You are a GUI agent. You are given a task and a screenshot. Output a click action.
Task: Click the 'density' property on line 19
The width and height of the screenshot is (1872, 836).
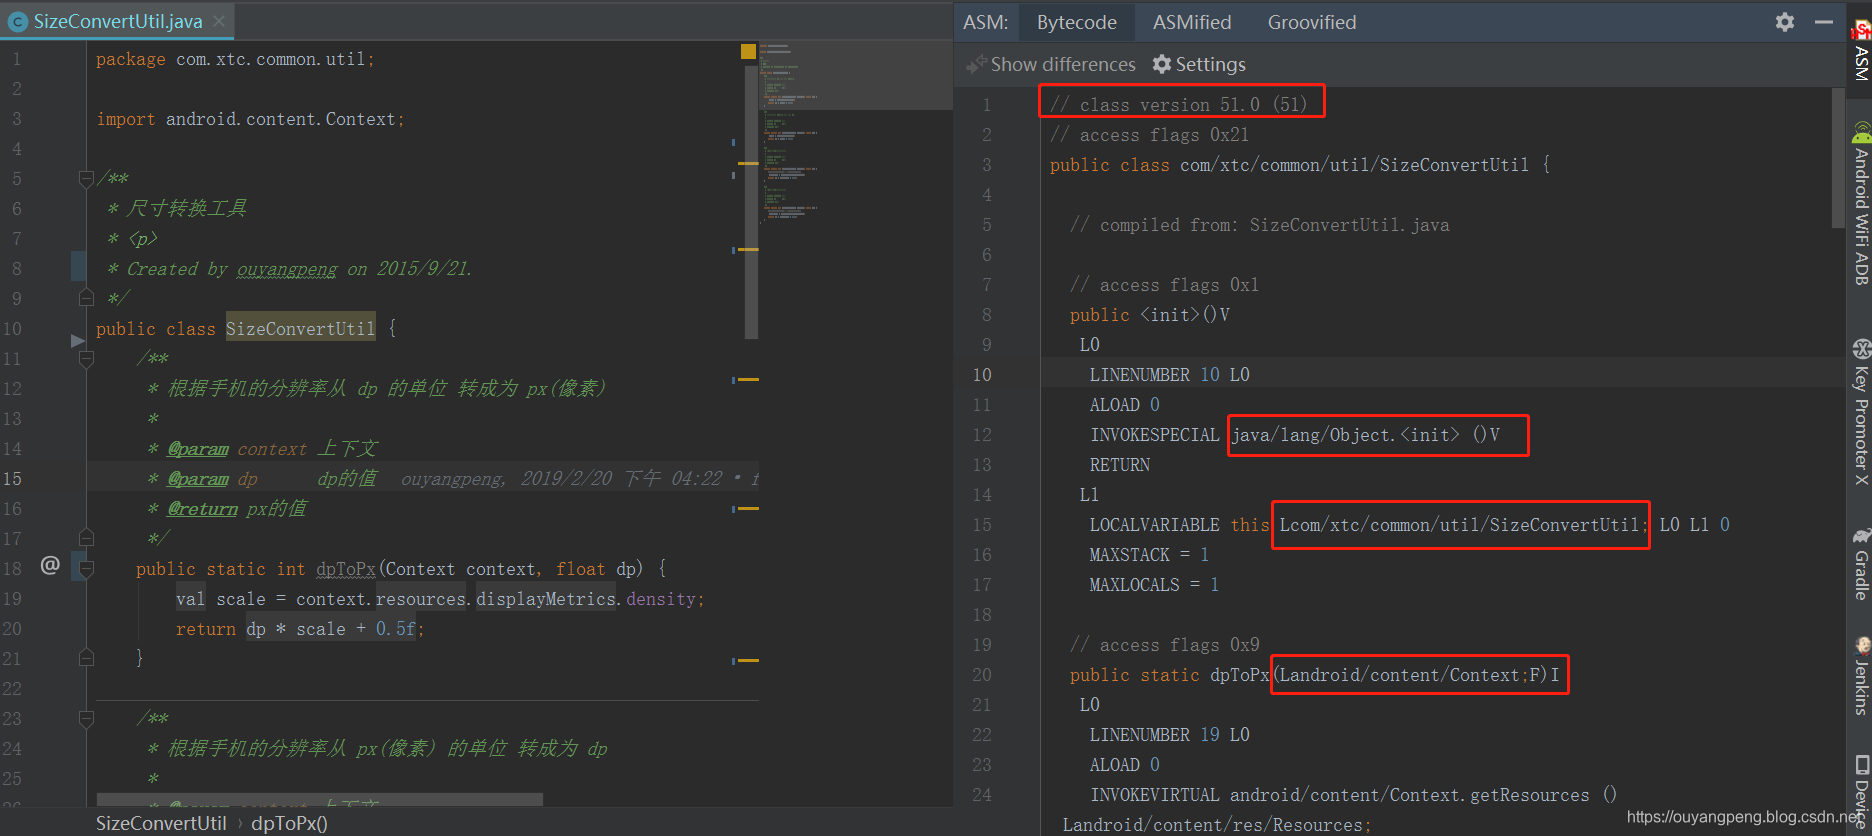click(660, 598)
